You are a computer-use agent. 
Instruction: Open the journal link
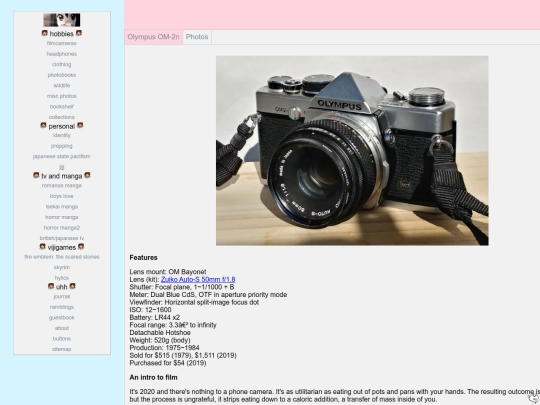[62, 297]
